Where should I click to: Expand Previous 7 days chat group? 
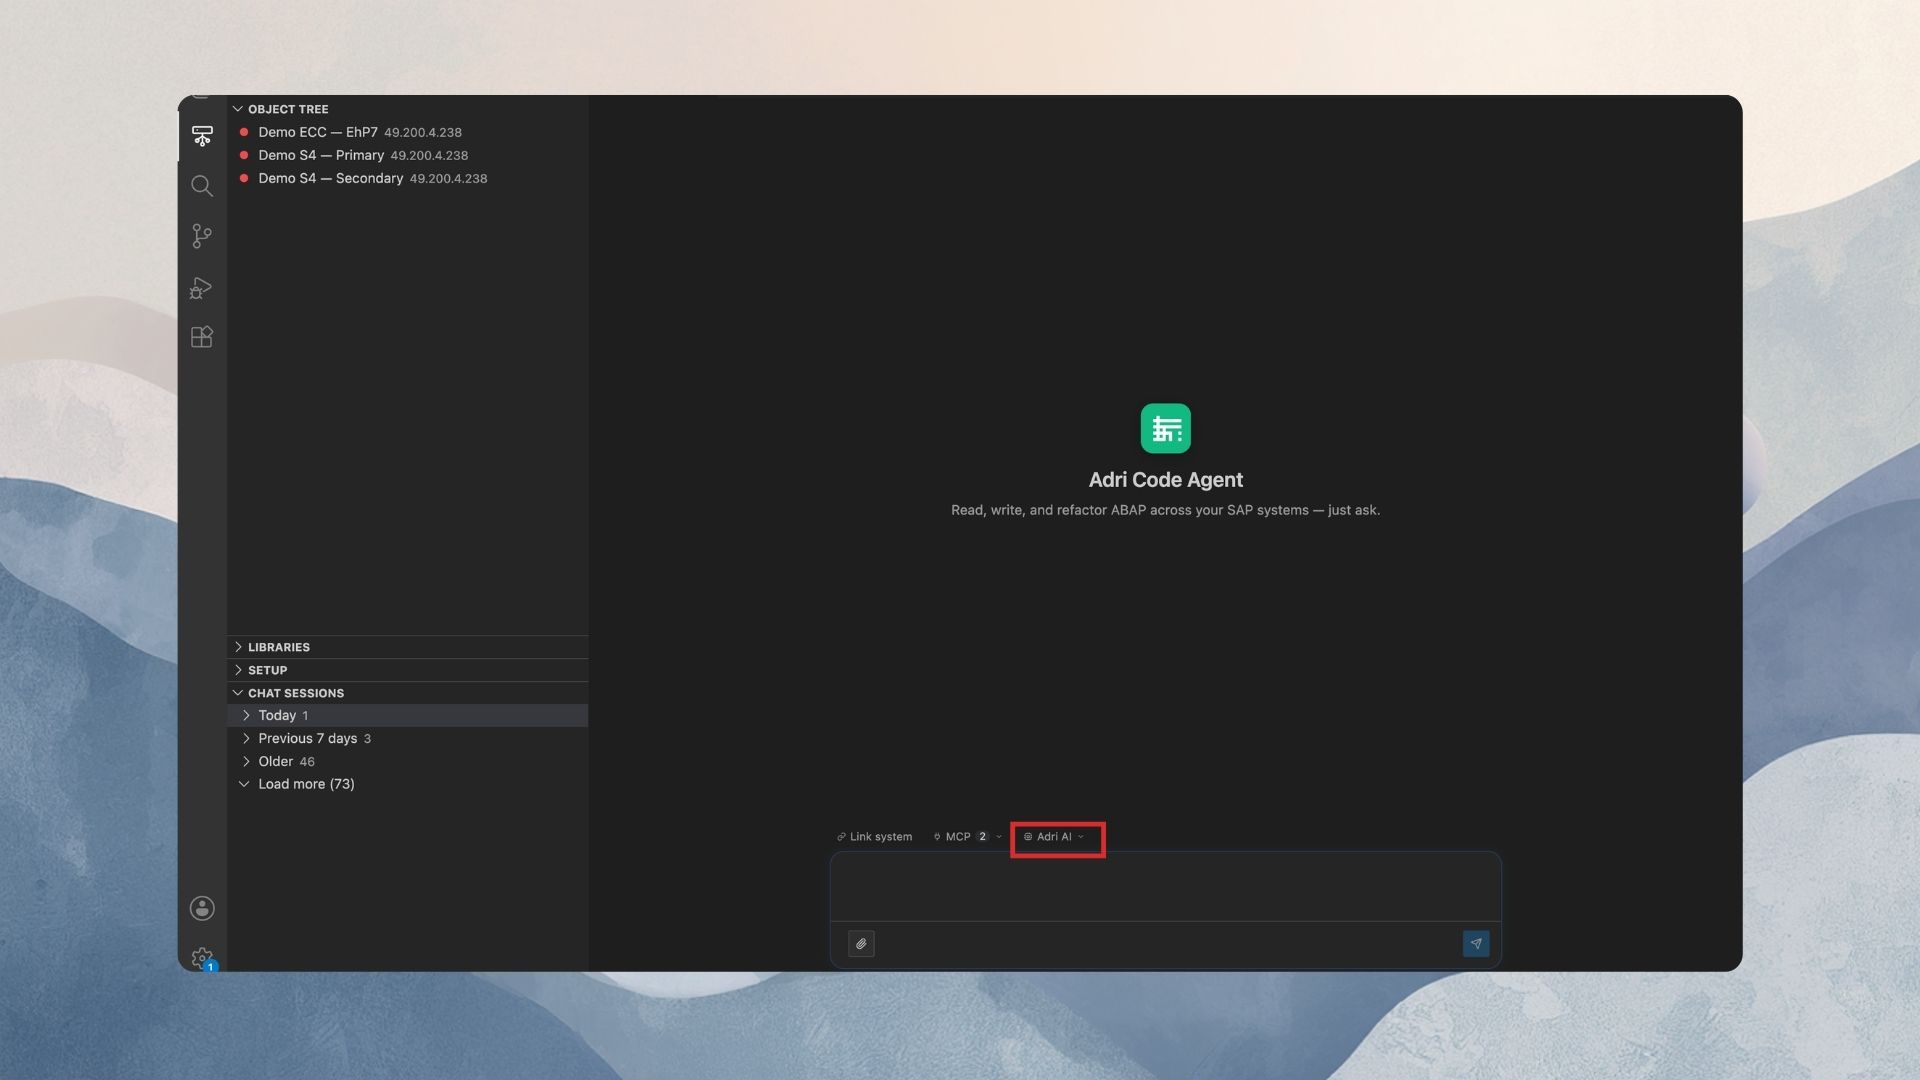point(408,738)
